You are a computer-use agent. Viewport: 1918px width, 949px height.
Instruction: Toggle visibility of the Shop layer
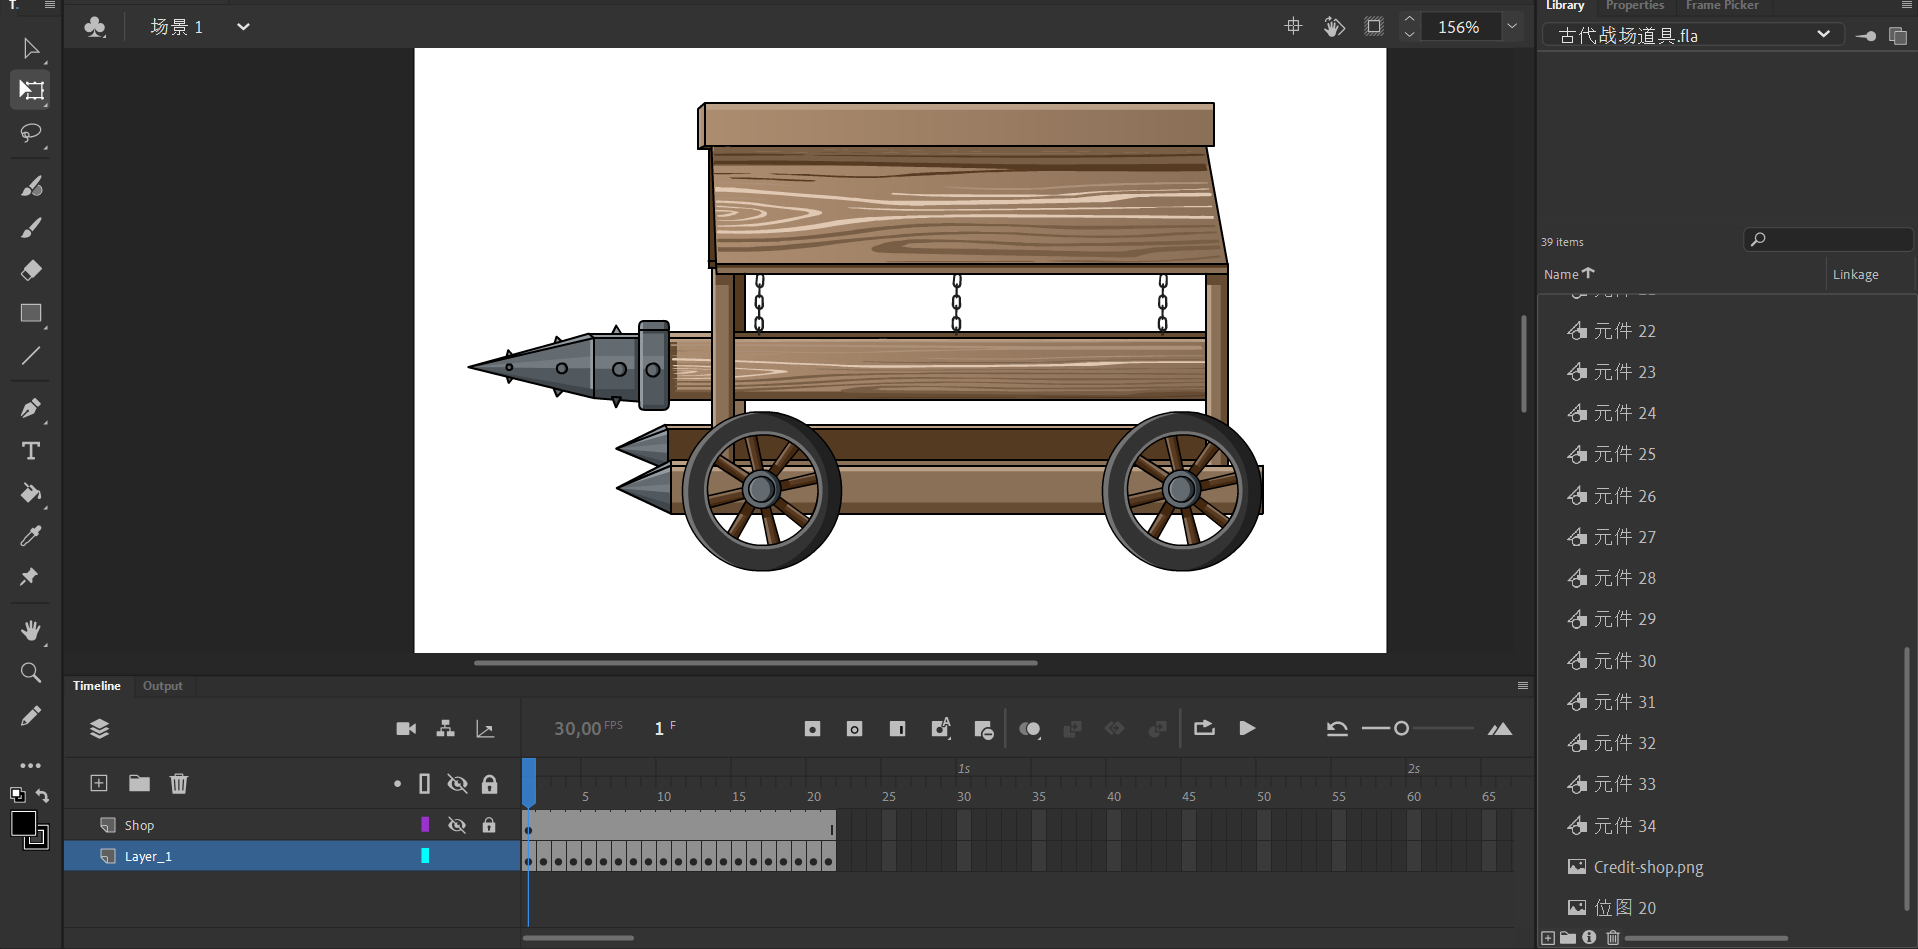(x=457, y=825)
